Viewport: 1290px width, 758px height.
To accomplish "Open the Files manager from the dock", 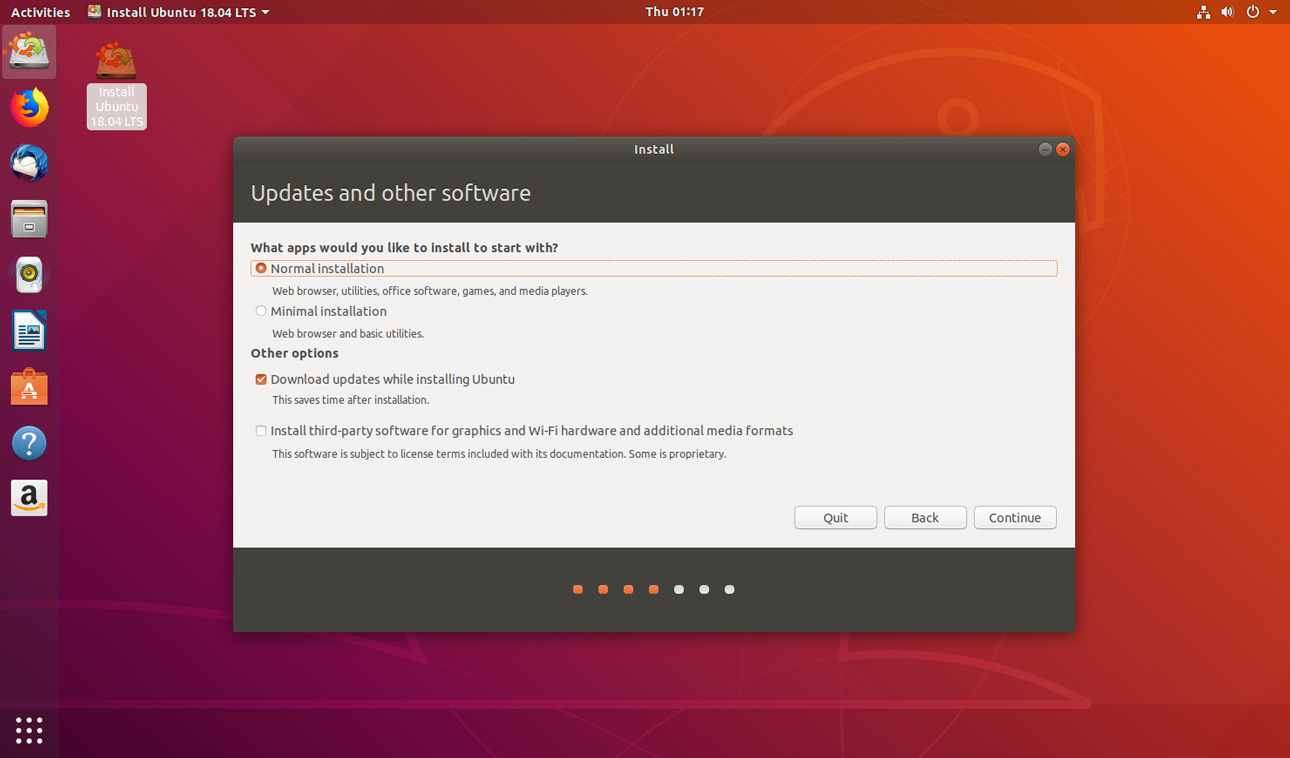I will [x=29, y=219].
